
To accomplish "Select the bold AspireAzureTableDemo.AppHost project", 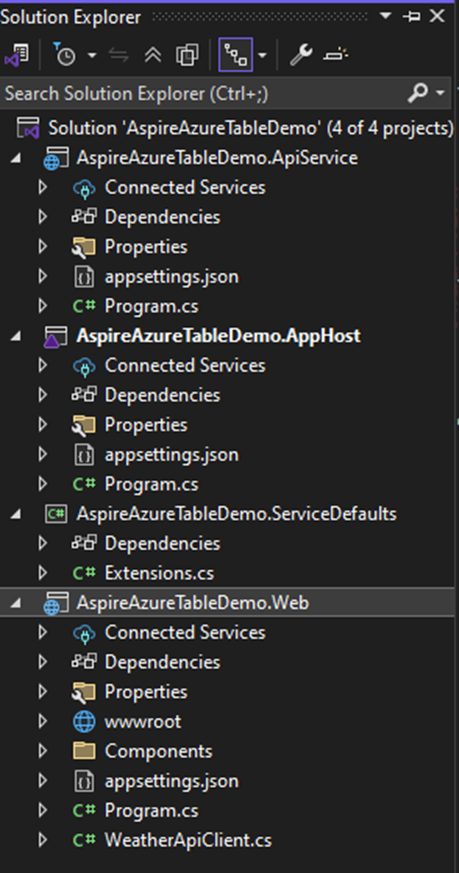I will (x=218, y=336).
